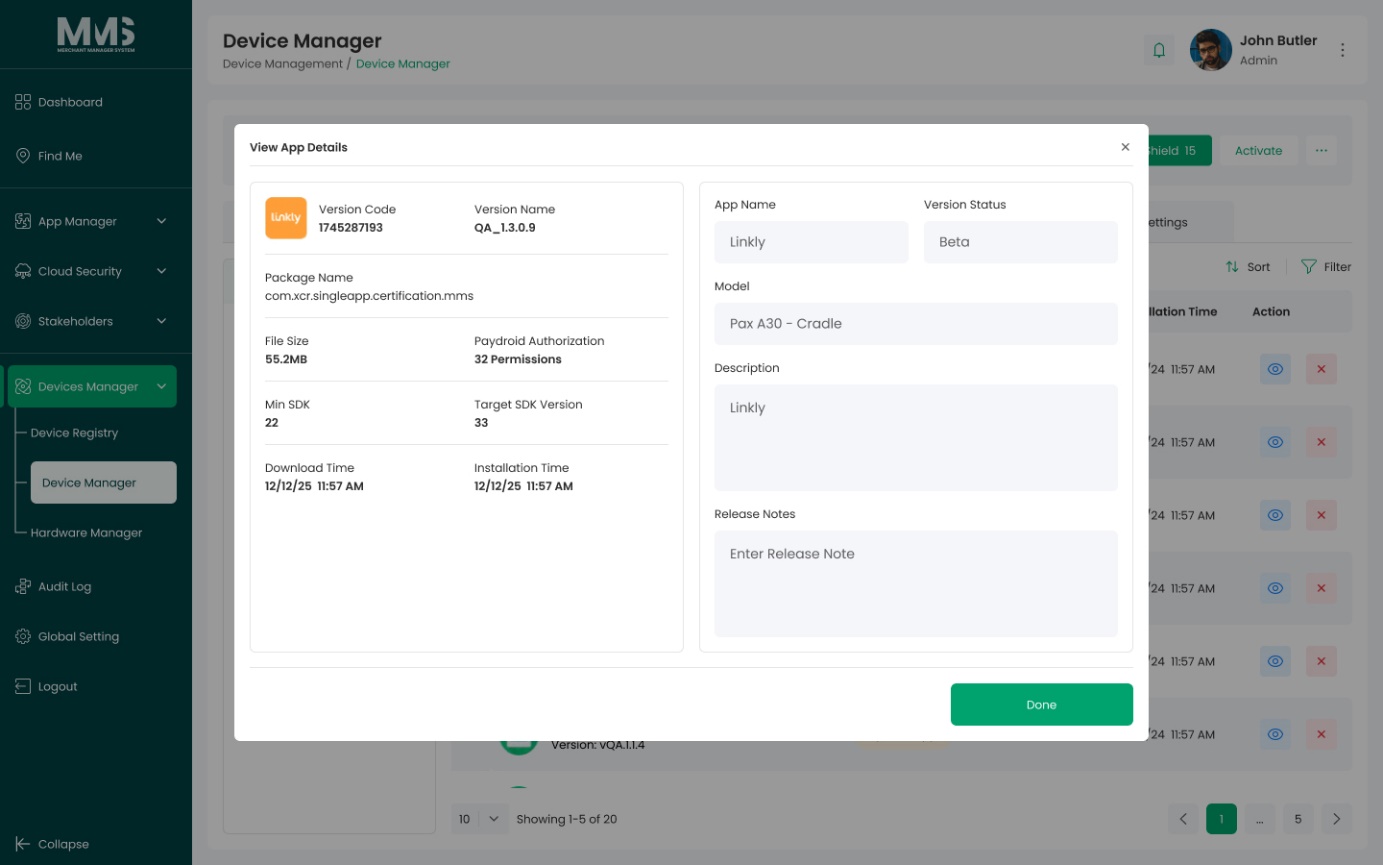1383x865 pixels.
Task: Expand the Cloud Security chevron
Action: click(162, 271)
